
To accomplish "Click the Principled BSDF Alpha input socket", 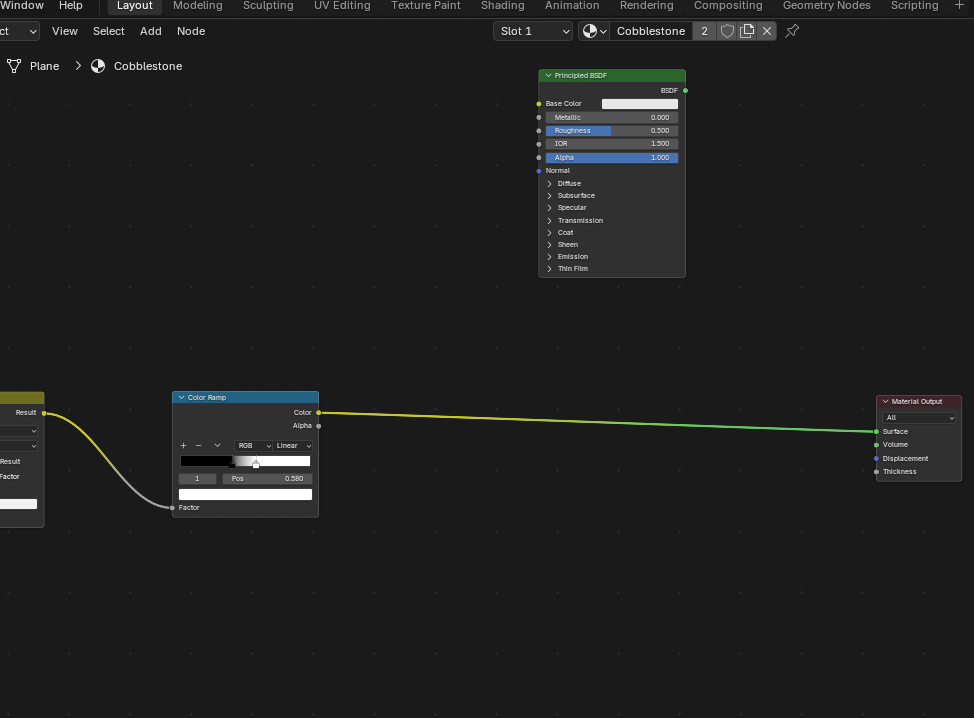I will coord(539,158).
